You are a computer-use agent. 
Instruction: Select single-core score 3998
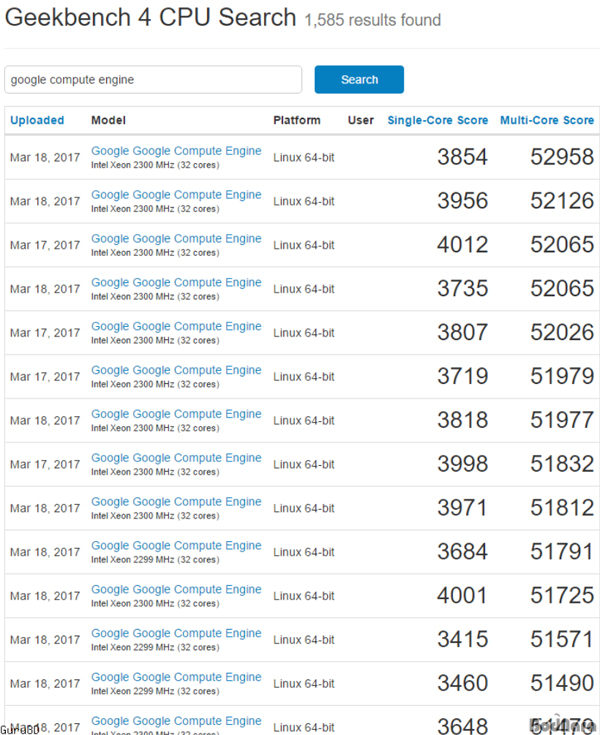[x=463, y=464]
